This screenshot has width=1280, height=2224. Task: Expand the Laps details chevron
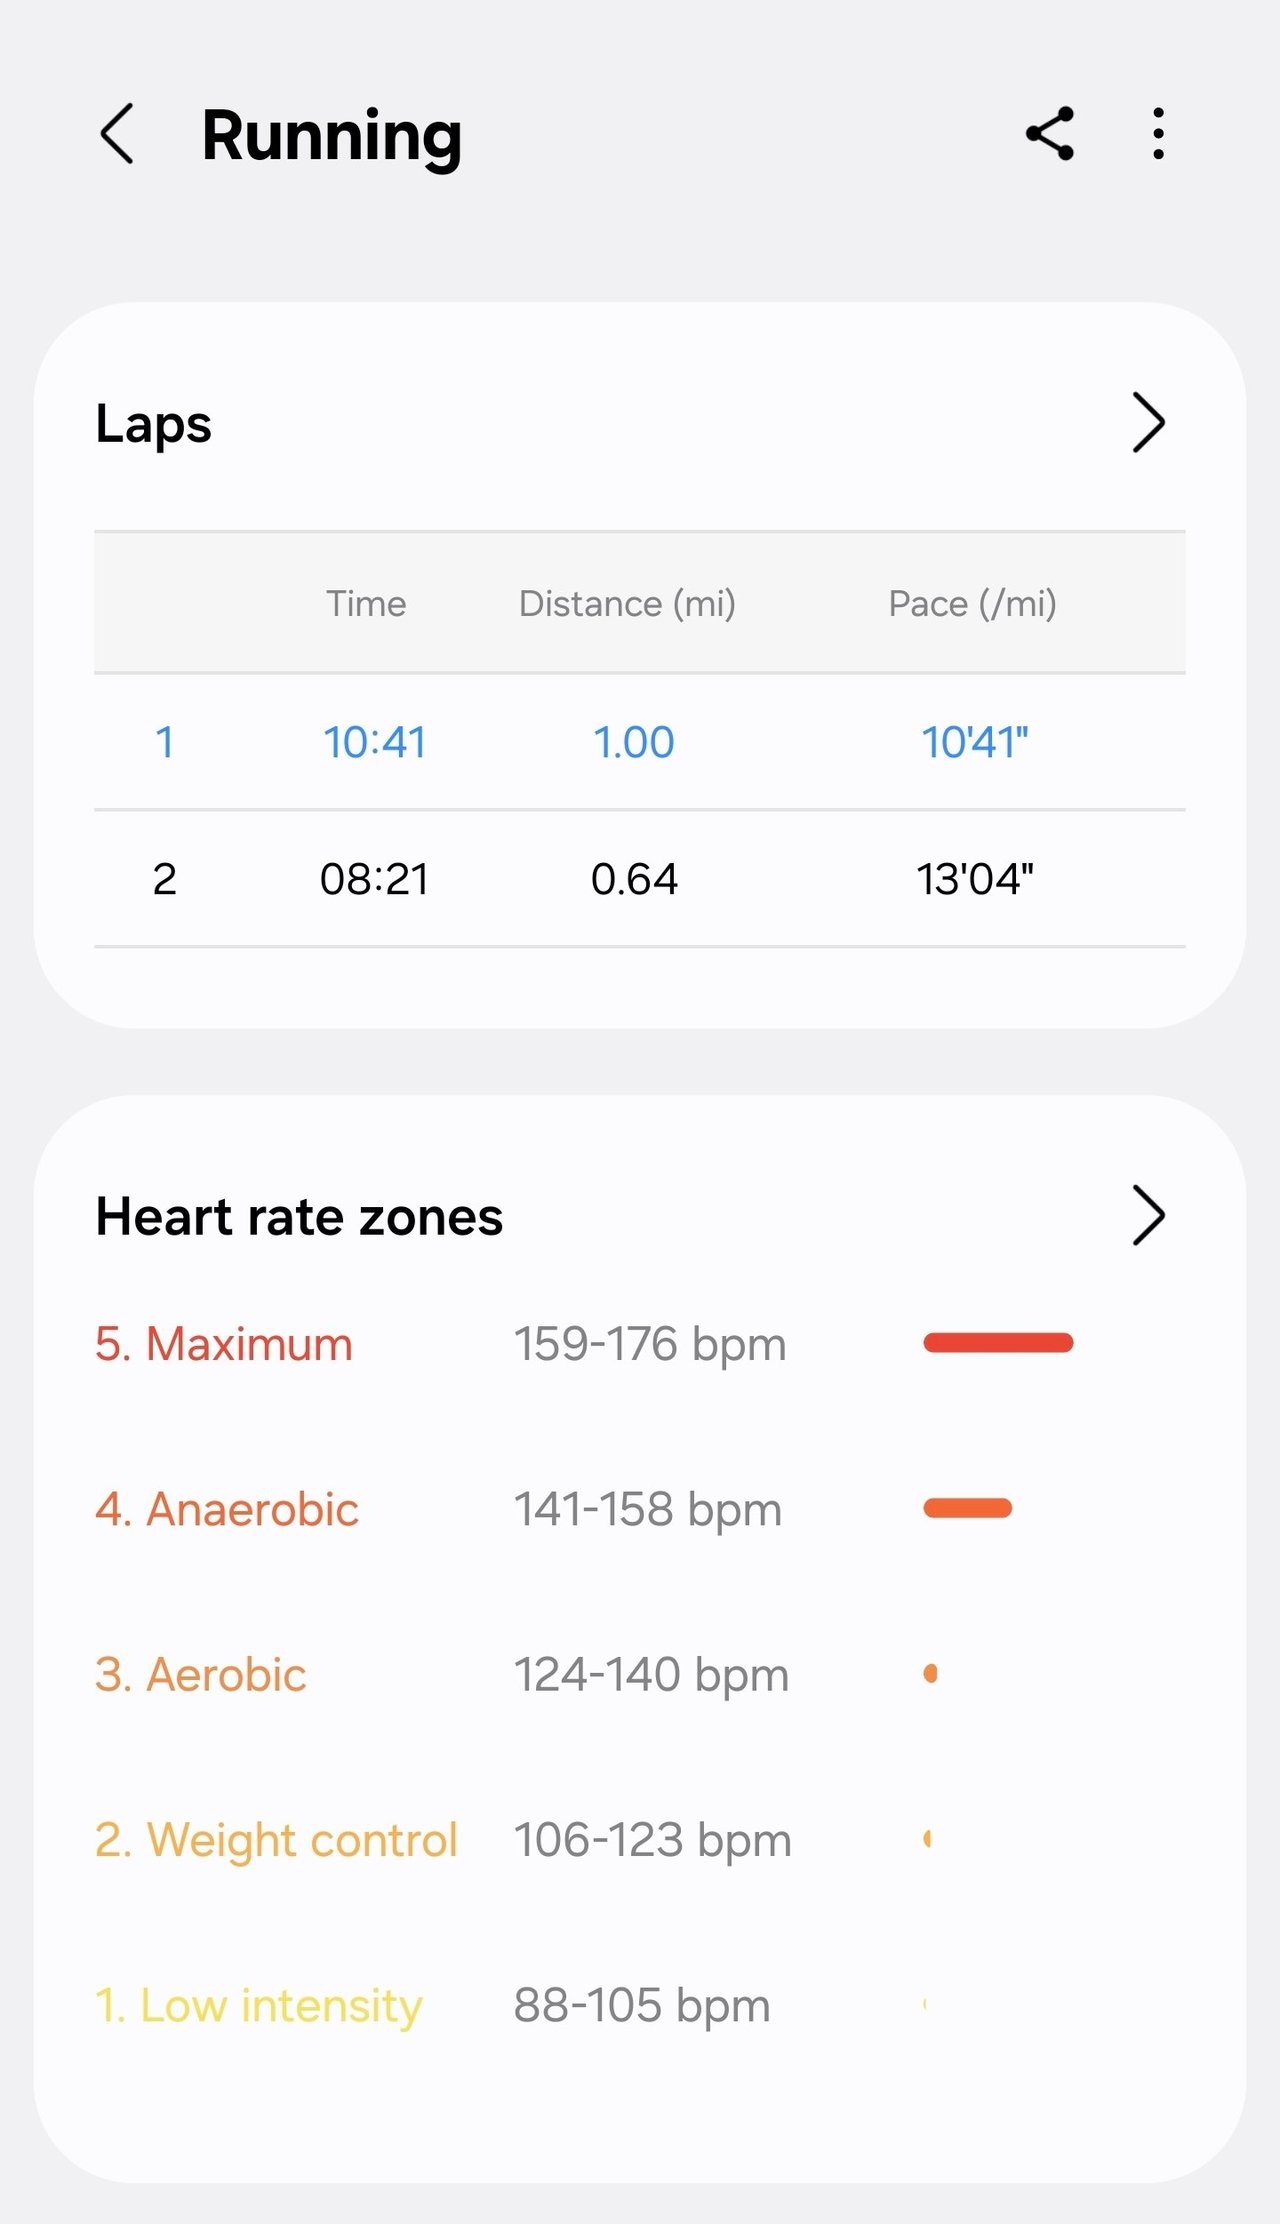pos(1148,423)
